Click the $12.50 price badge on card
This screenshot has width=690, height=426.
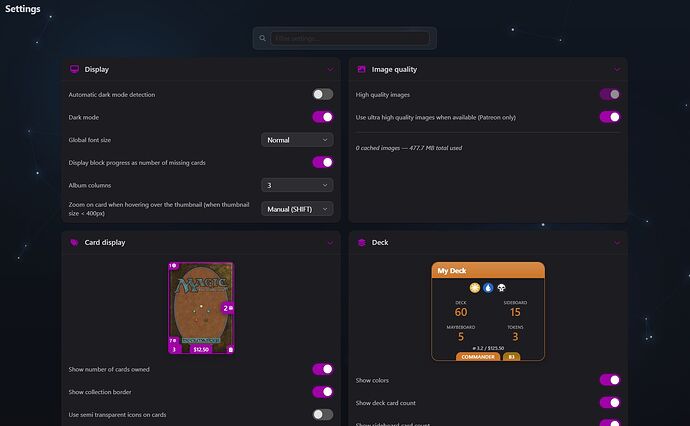(201, 349)
